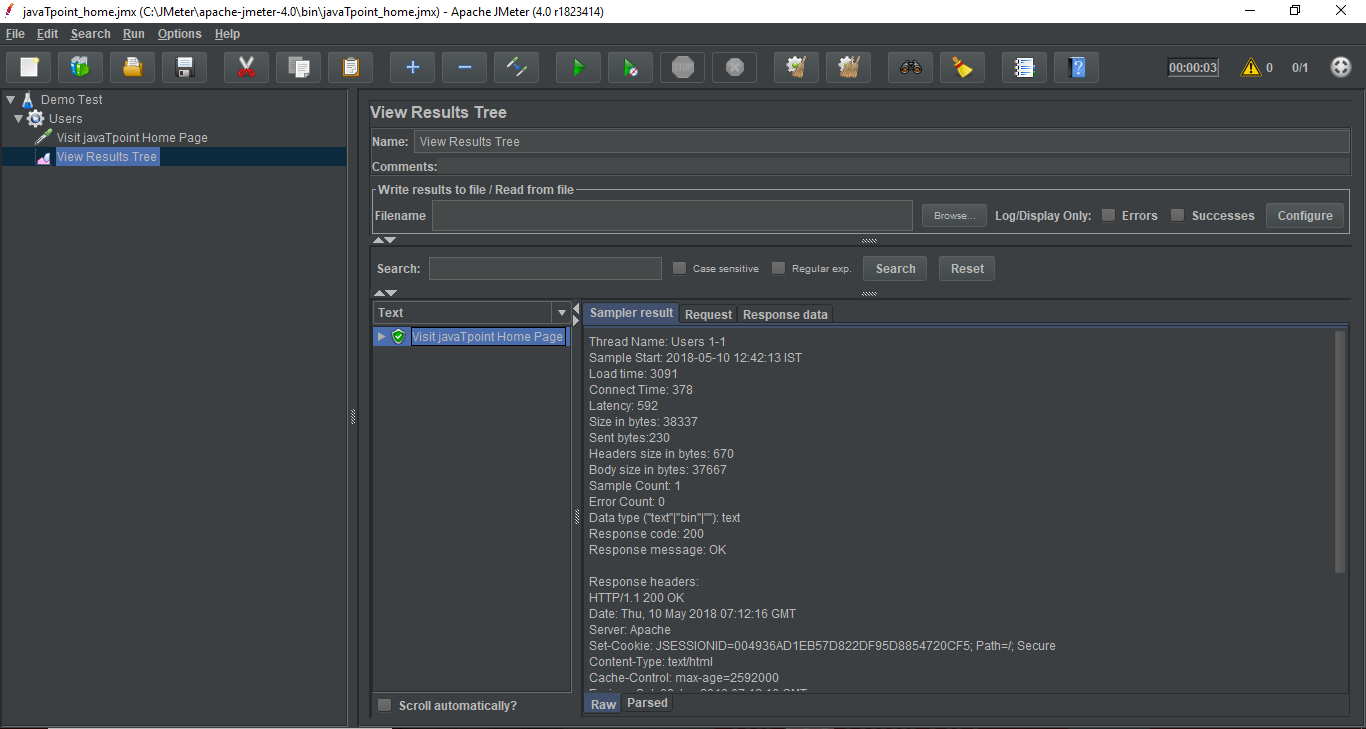Click green shield success icon in results
Screen dimensions: 1366x729
click(x=398, y=337)
